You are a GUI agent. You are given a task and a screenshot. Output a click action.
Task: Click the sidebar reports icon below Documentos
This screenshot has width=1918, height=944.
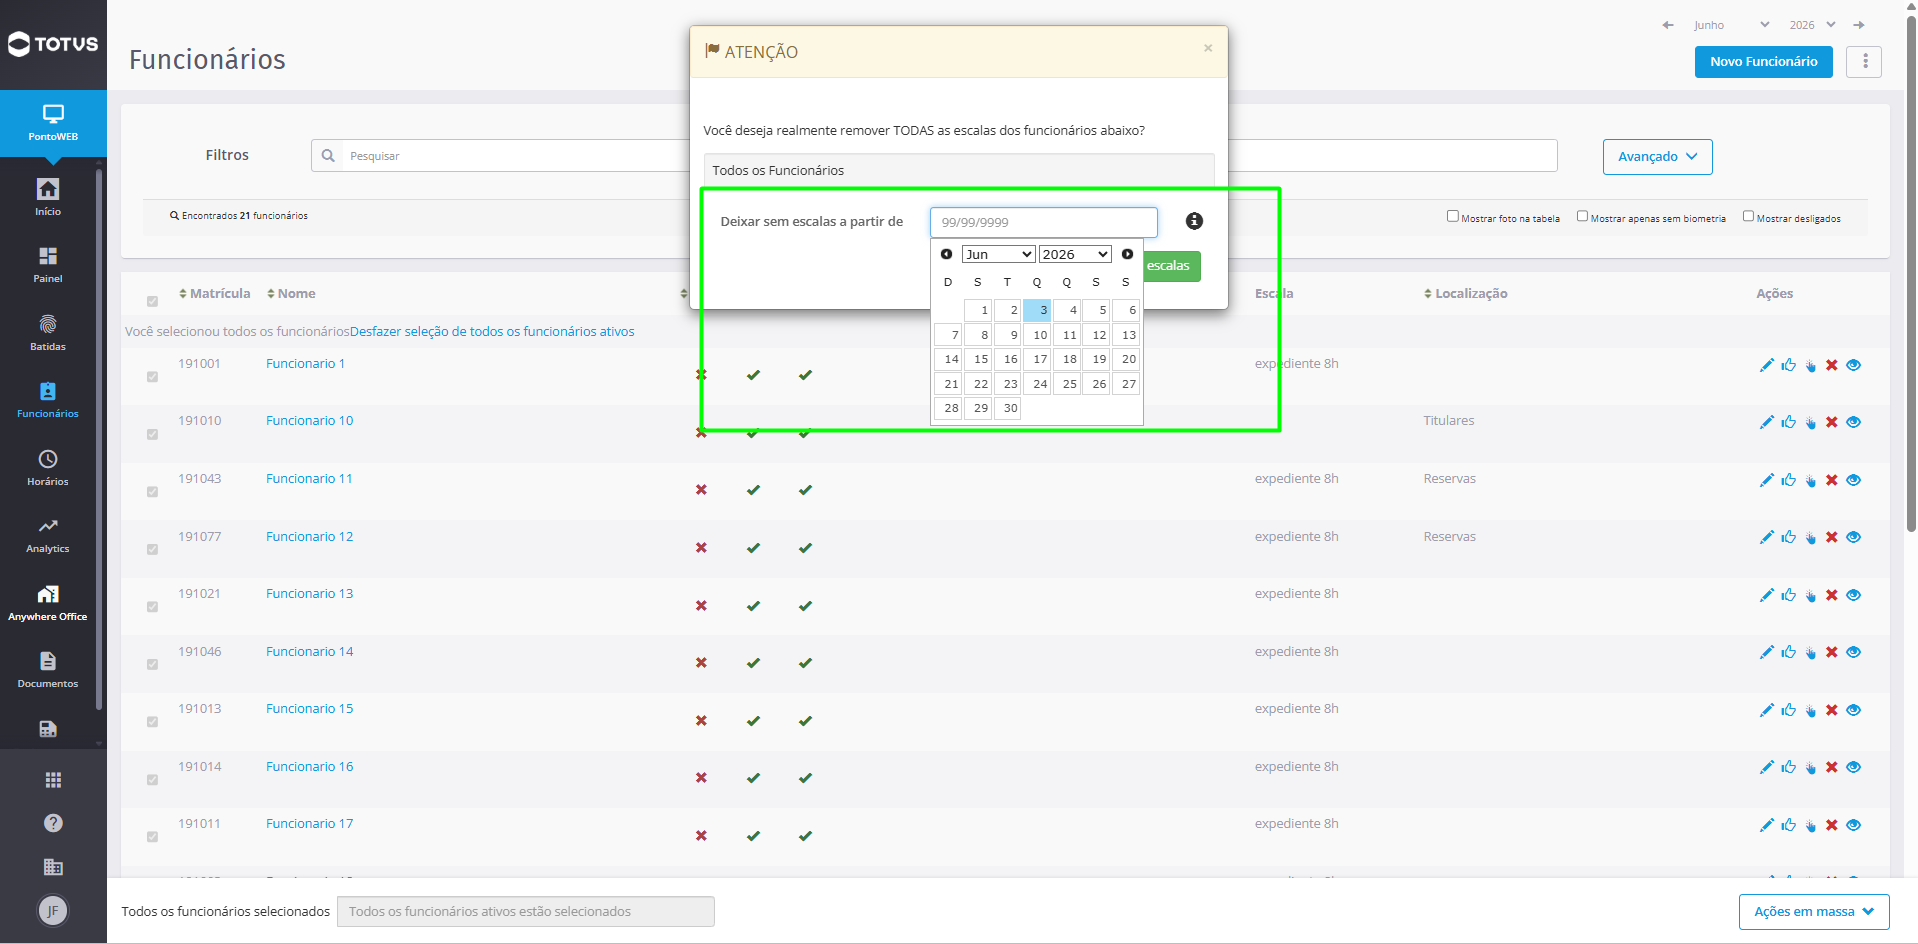48,729
